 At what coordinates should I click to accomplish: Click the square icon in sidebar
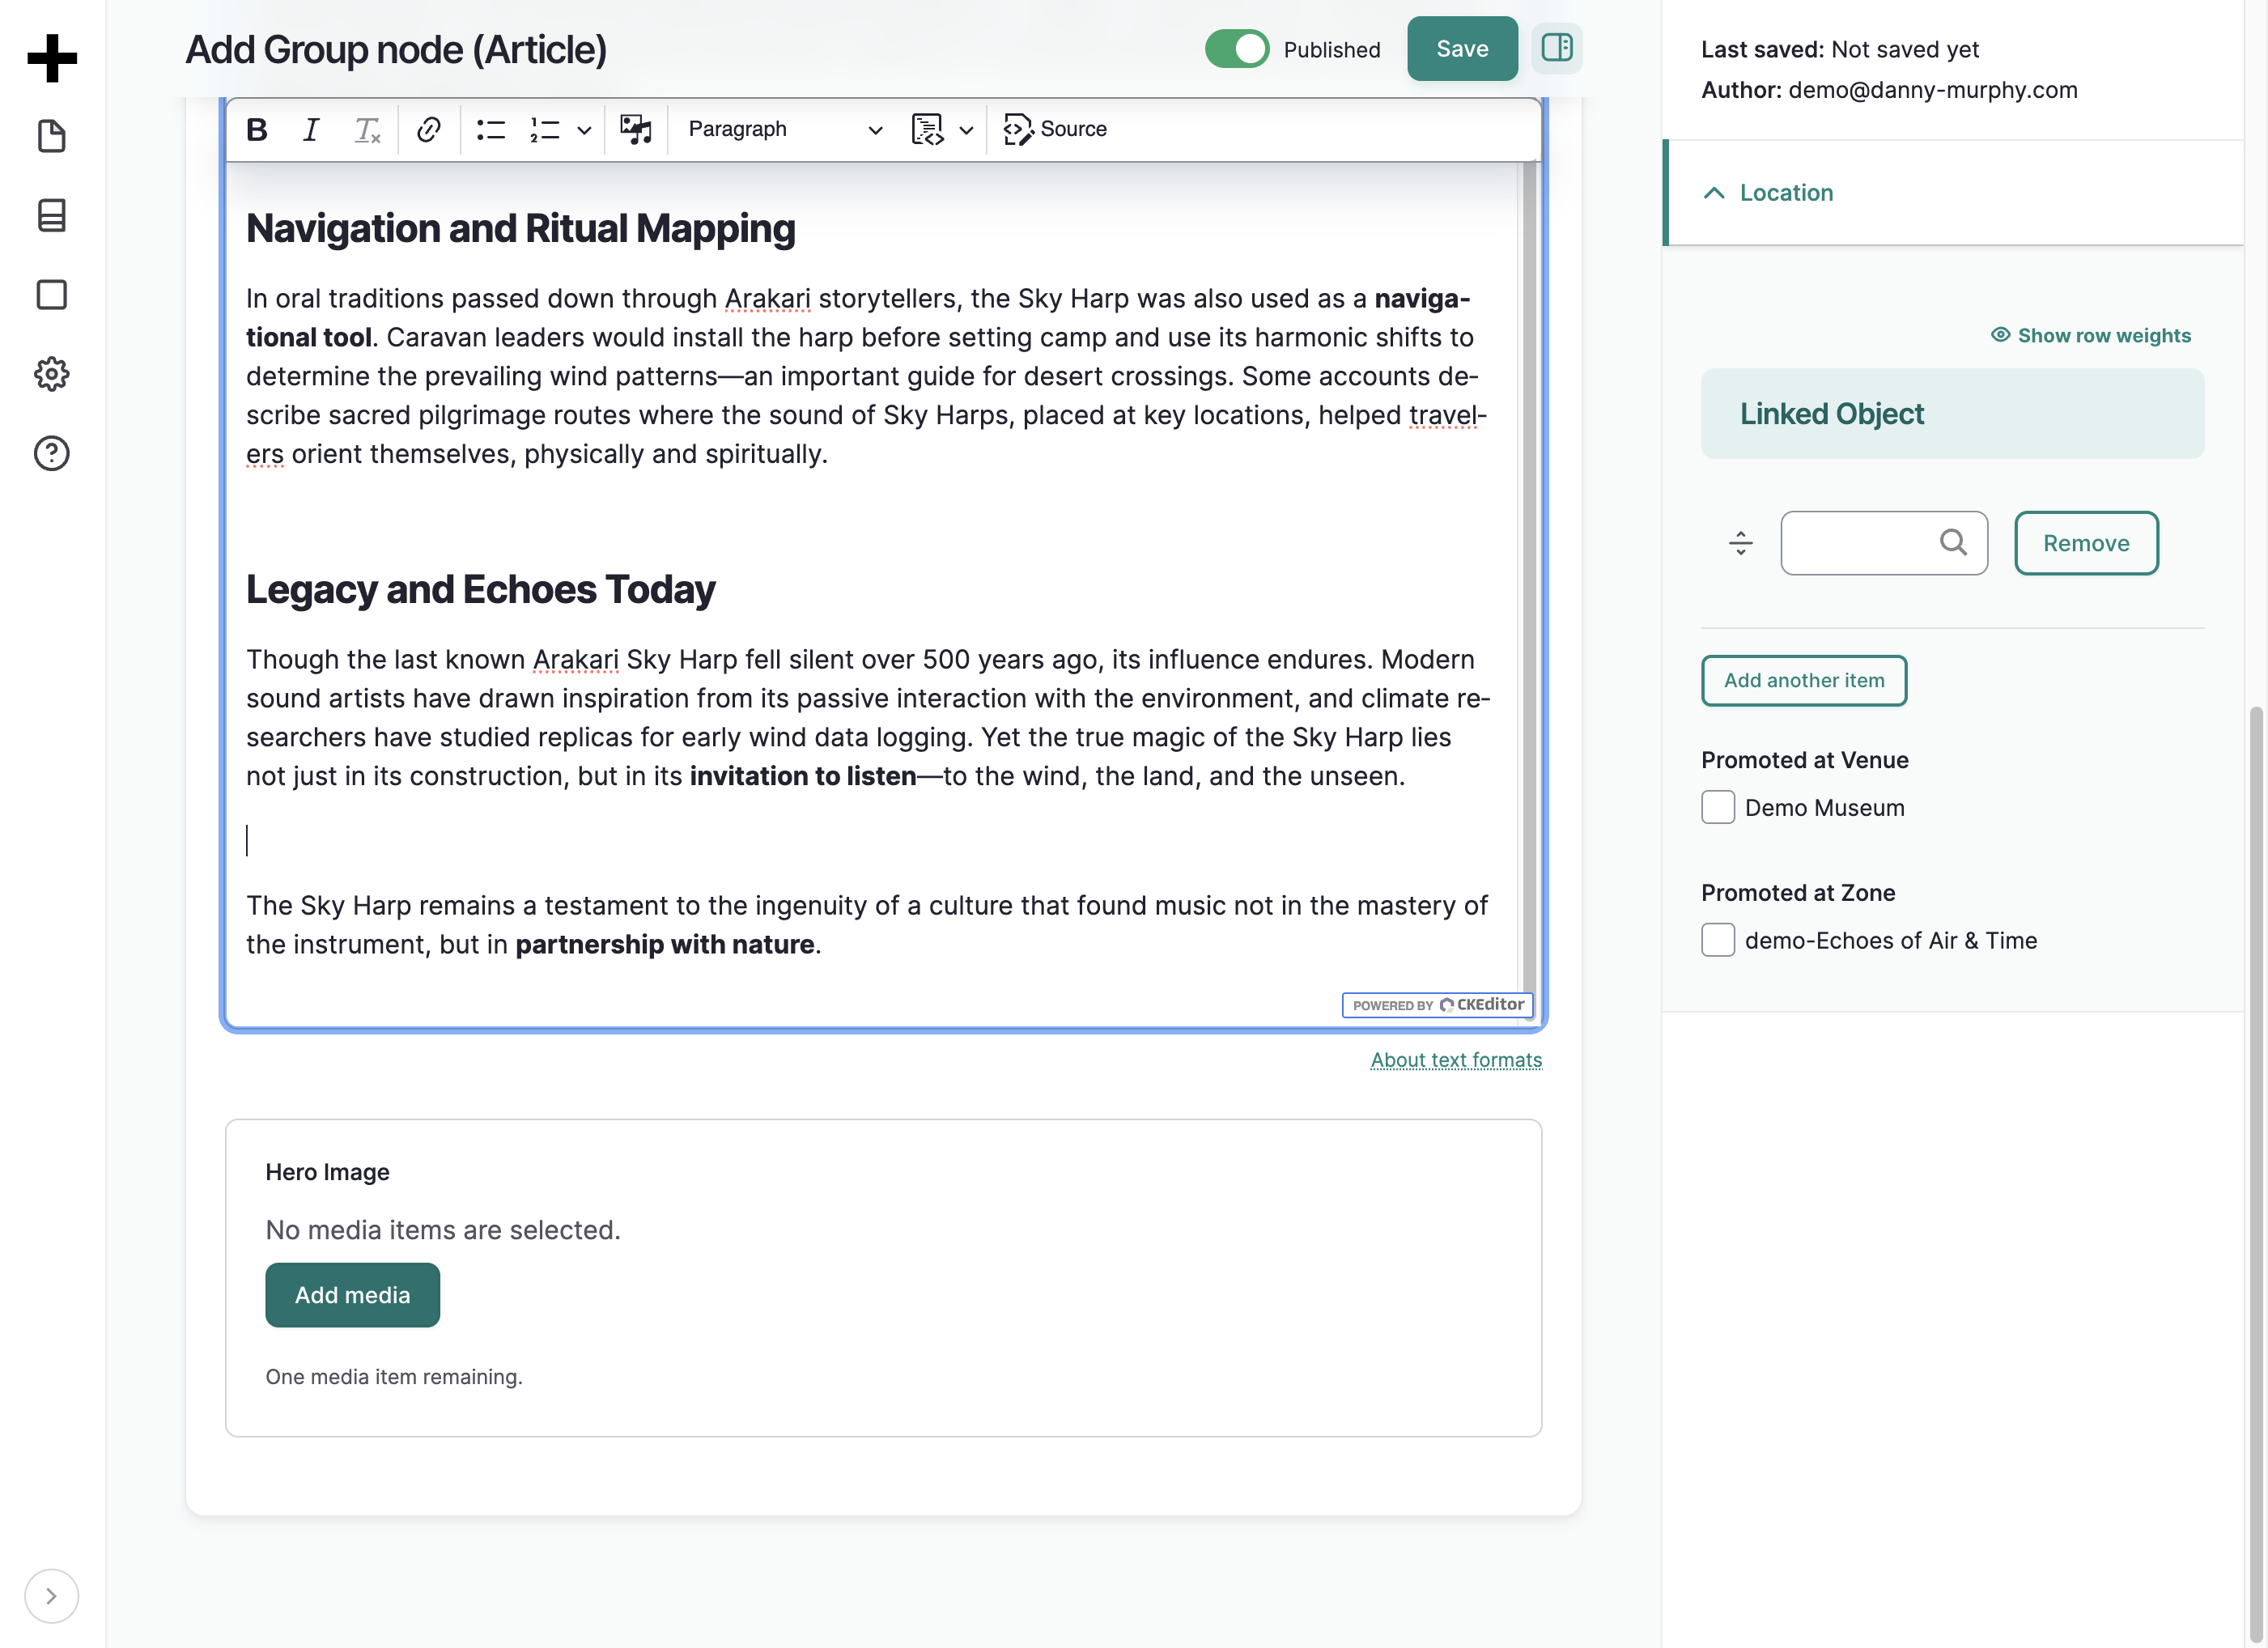(x=52, y=295)
